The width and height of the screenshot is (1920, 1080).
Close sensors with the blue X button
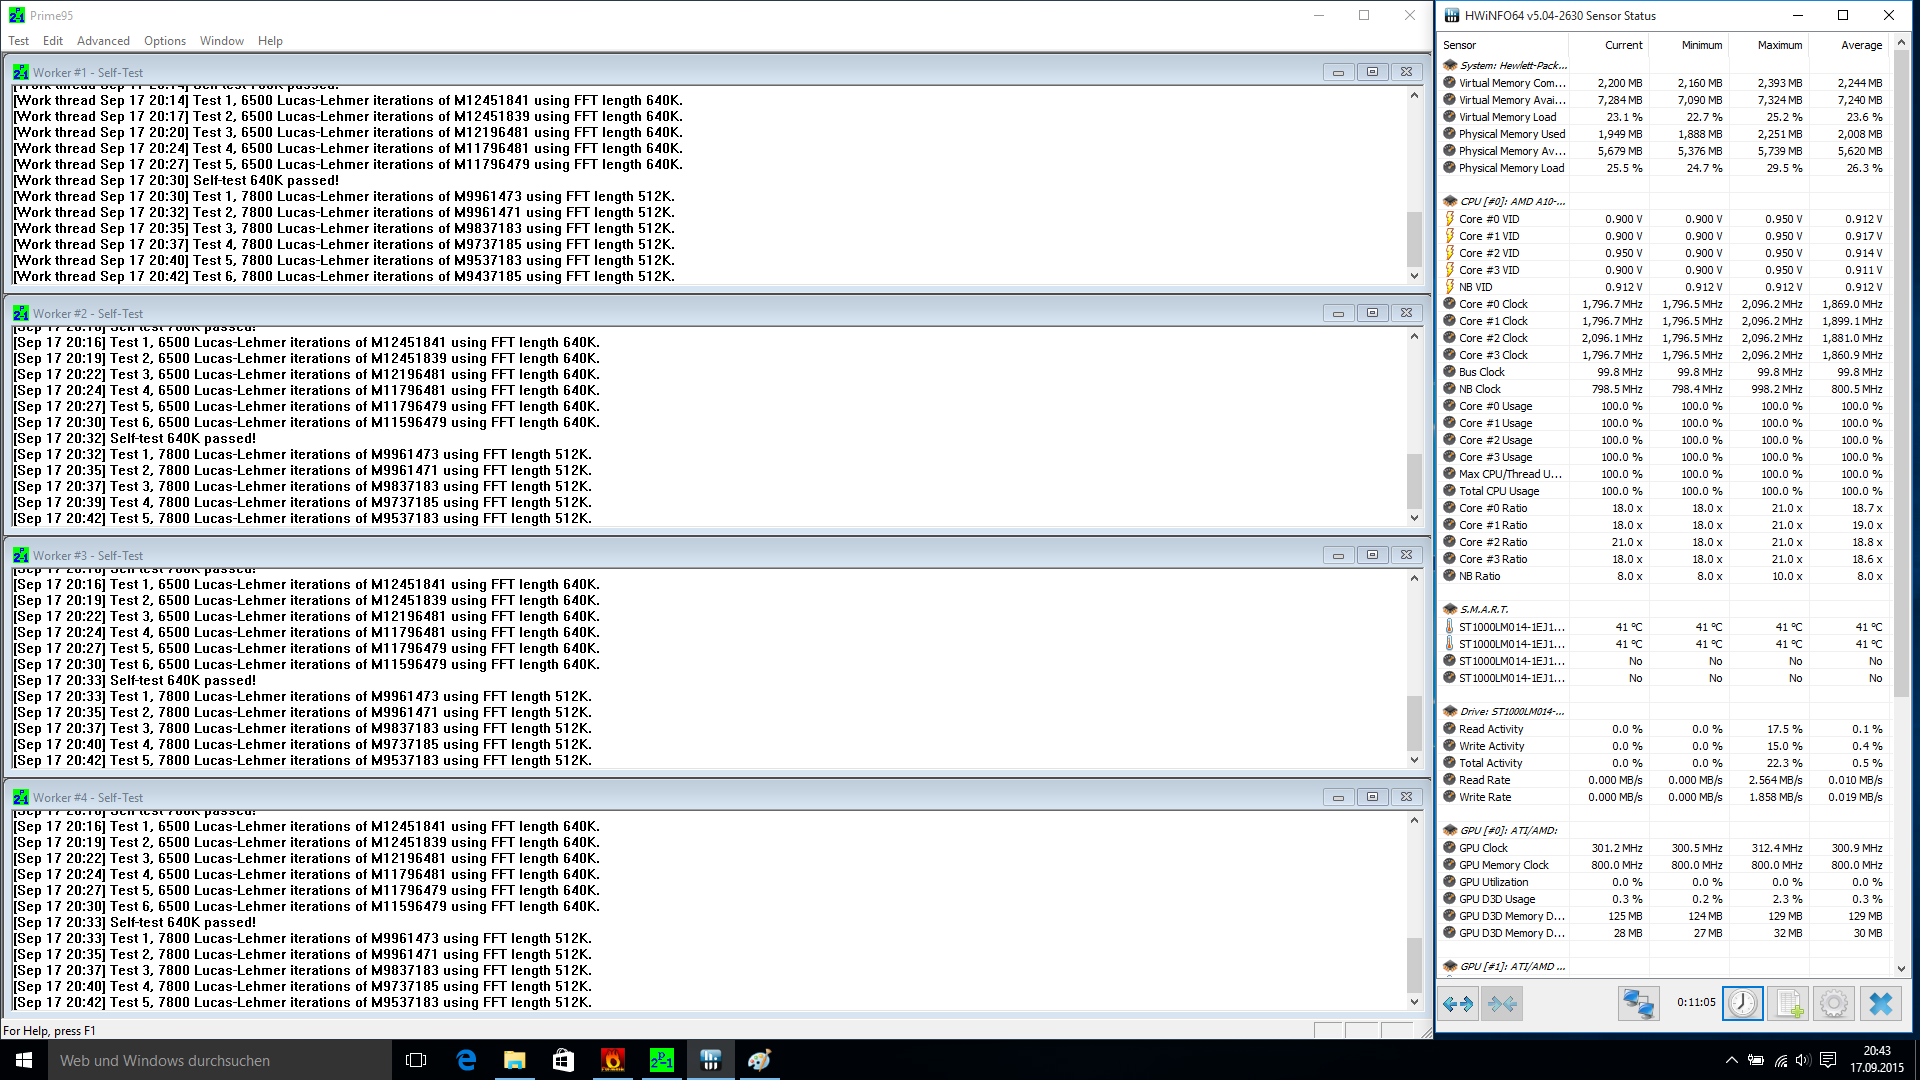[x=1880, y=1003]
